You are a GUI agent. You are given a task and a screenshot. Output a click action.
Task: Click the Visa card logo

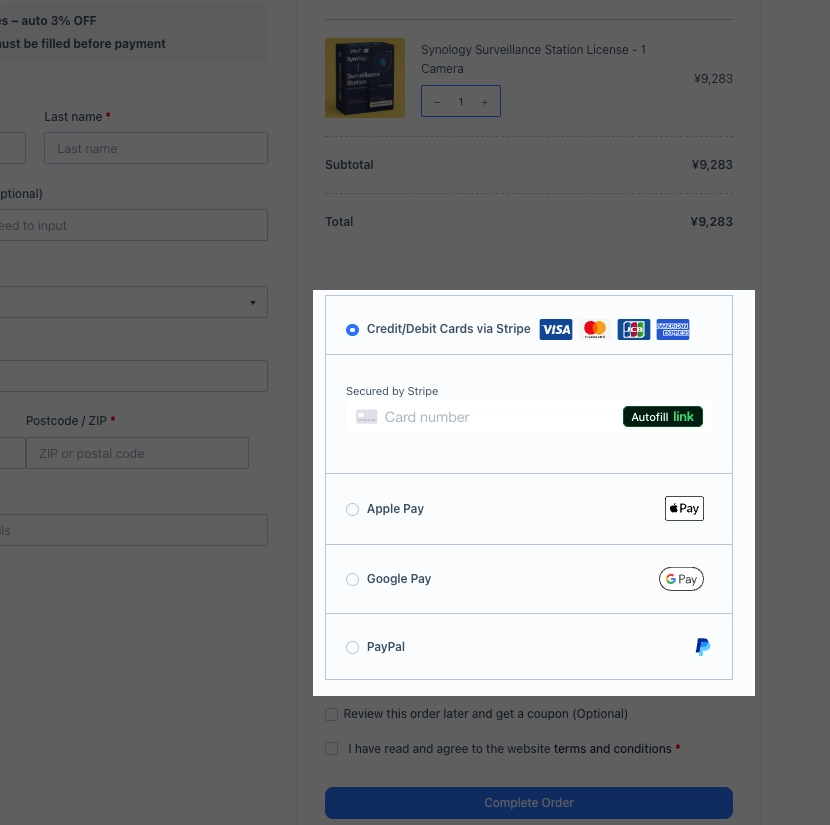click(556, 329)
